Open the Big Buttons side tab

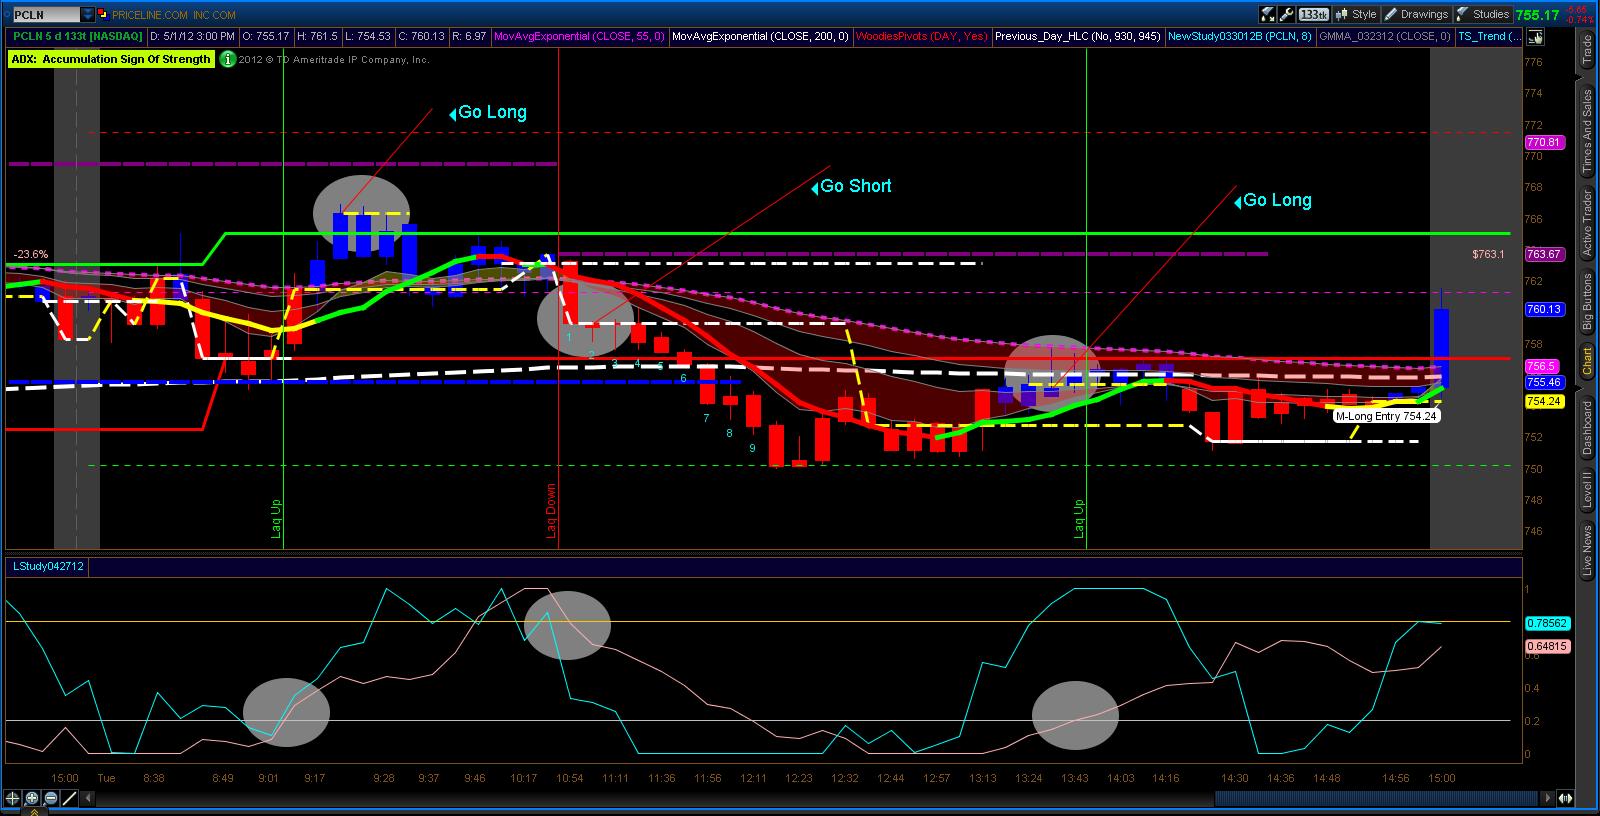(1587, 302)
